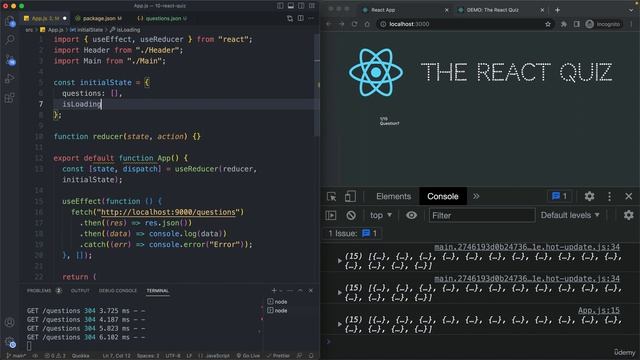Open Accounts icon in activity bar
The height and width of the screenshot is (360, 640).
tap(10, 322)
